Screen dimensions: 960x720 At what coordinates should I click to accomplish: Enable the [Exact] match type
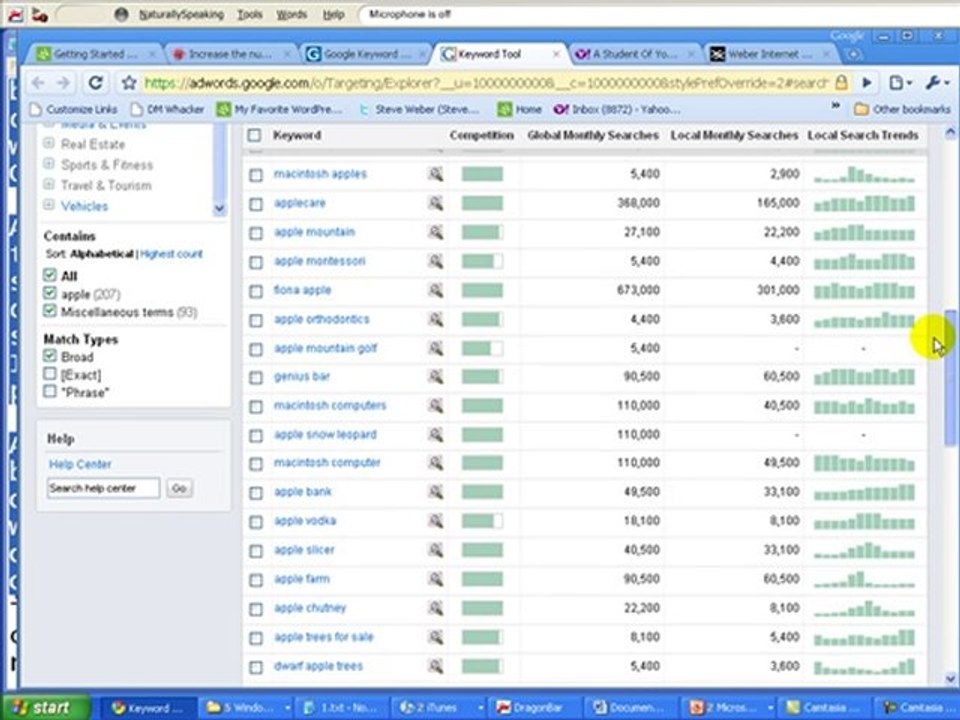50,373
